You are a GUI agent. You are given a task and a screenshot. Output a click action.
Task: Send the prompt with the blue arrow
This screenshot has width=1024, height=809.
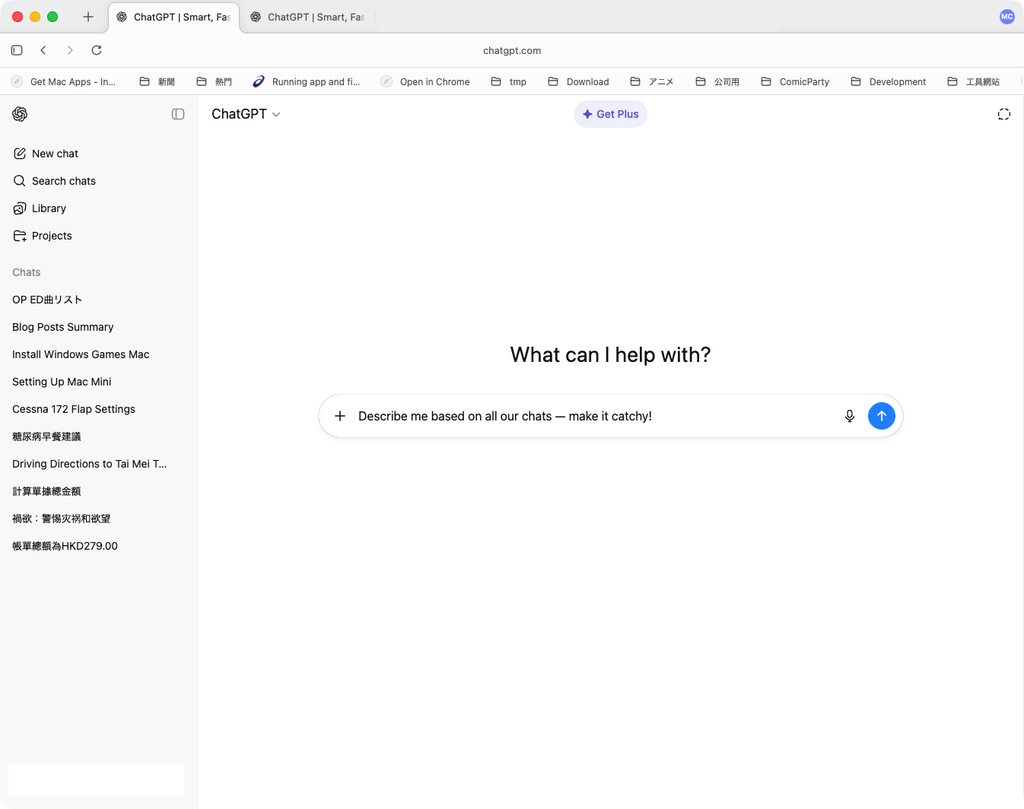(881, 416)
